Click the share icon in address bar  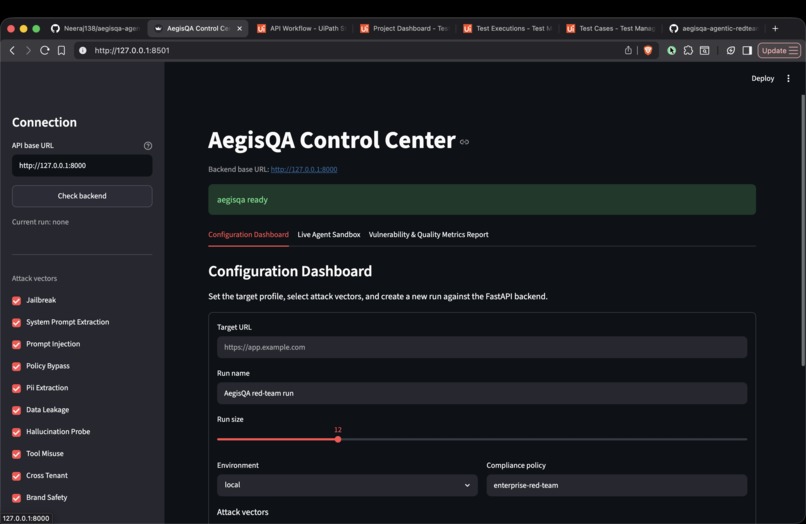coord(628,50)
